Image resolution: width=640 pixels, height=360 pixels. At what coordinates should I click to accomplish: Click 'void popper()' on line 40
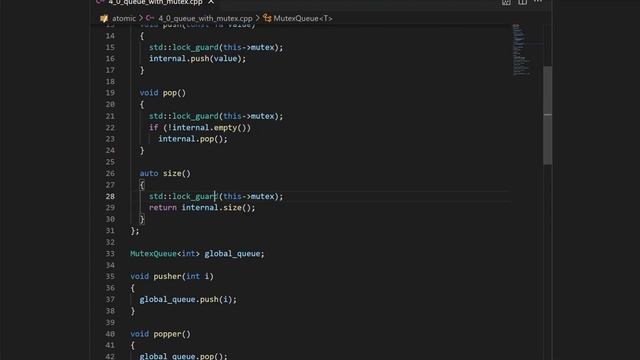pos(160,334)
